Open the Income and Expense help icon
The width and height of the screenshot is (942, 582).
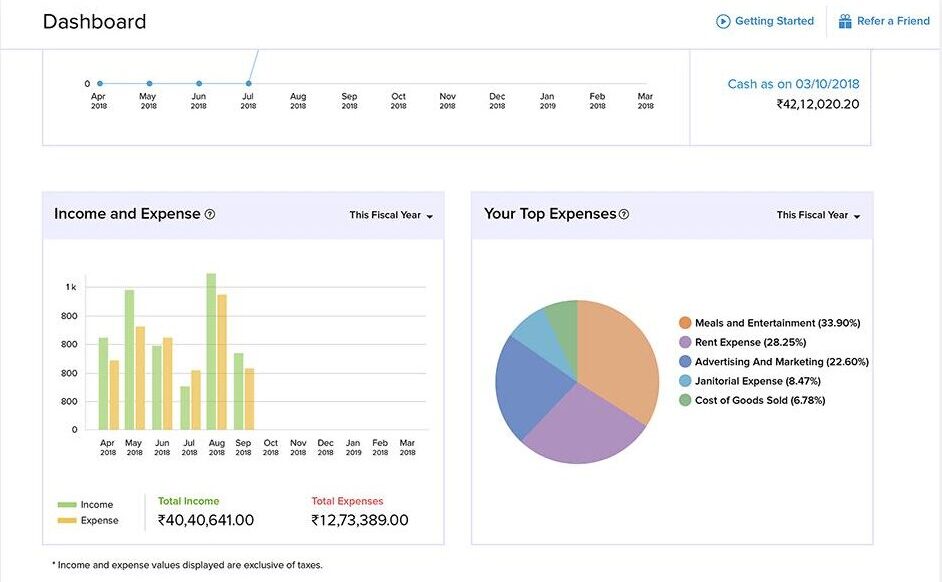tap(208, 213)
